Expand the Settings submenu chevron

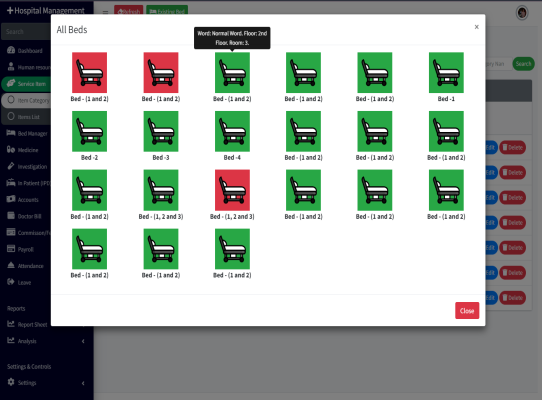83,383
